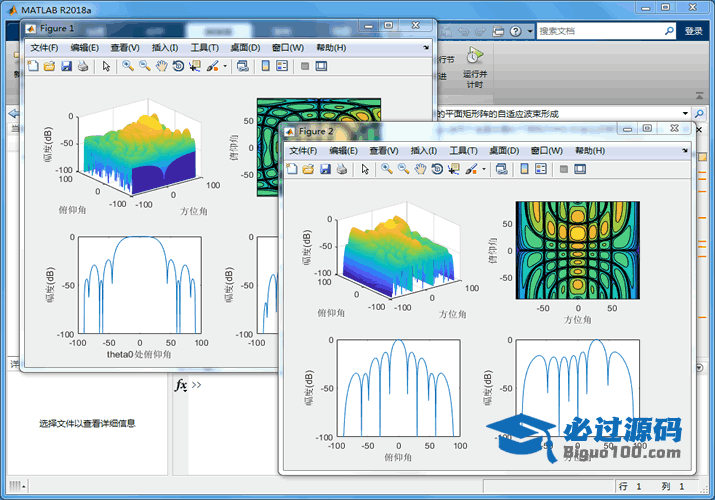
Task: Select the Pan hand tool in Figure 2
Action: [421, 169]
